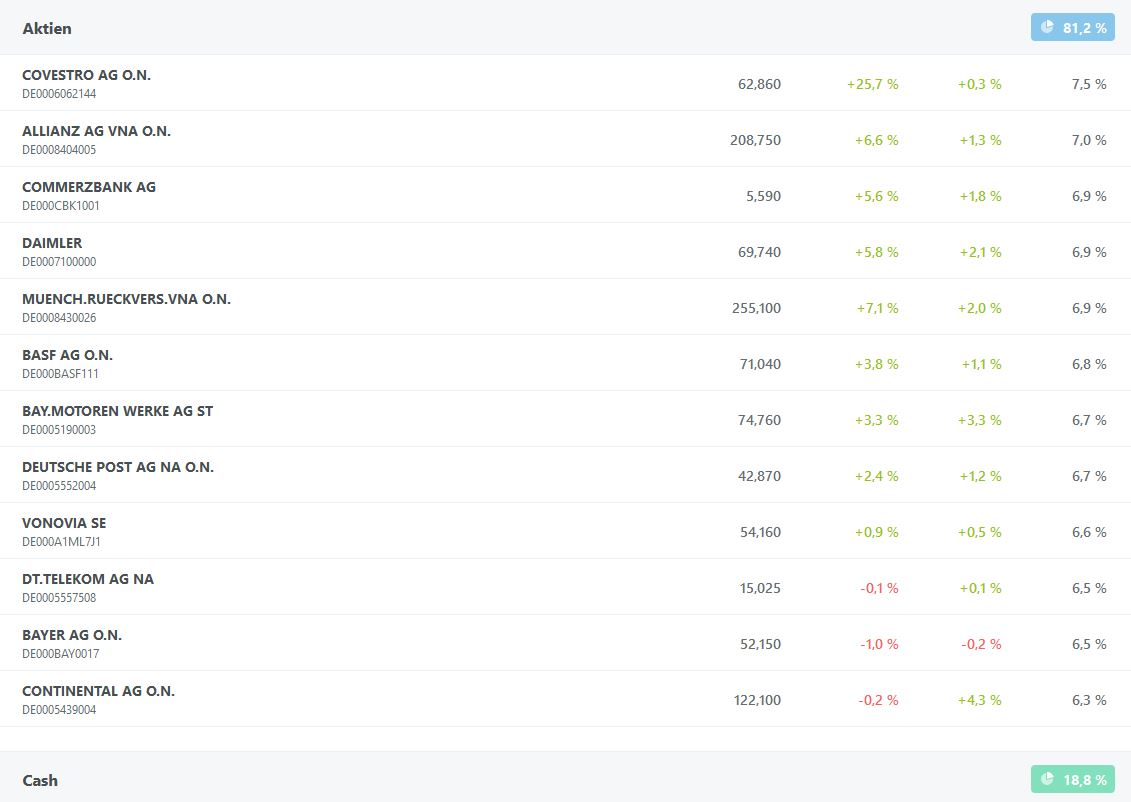Image resolution: width=1131 pixels, height=802 pixels.
Task: Click the VONOVIA SE stock name
Action: point(64,523)
